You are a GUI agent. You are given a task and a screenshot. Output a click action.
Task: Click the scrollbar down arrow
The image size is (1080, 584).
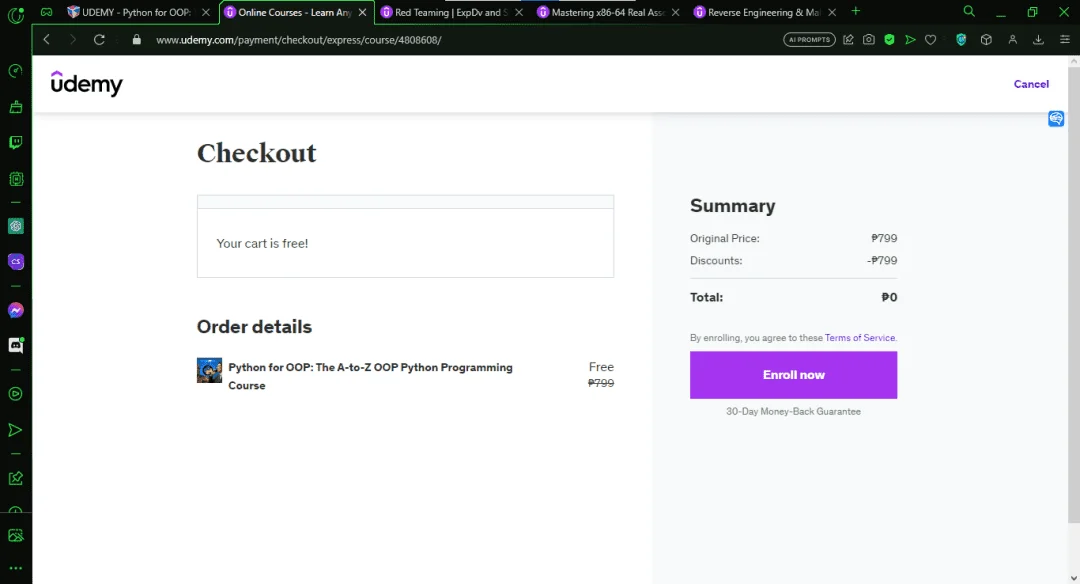tap(1074, 578)
